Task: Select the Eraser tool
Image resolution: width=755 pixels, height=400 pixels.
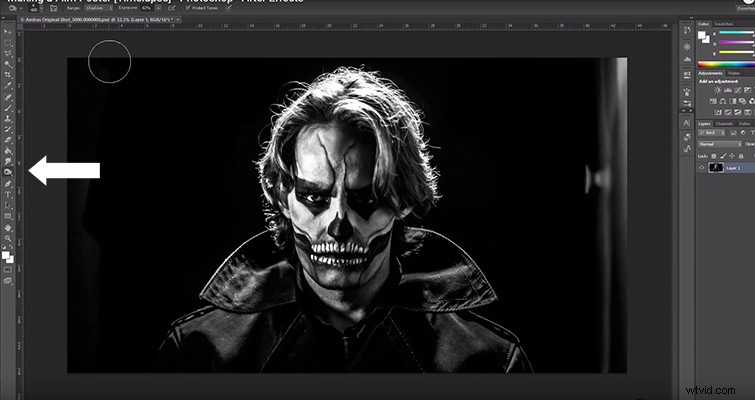Action: click(x=8, y=140)
